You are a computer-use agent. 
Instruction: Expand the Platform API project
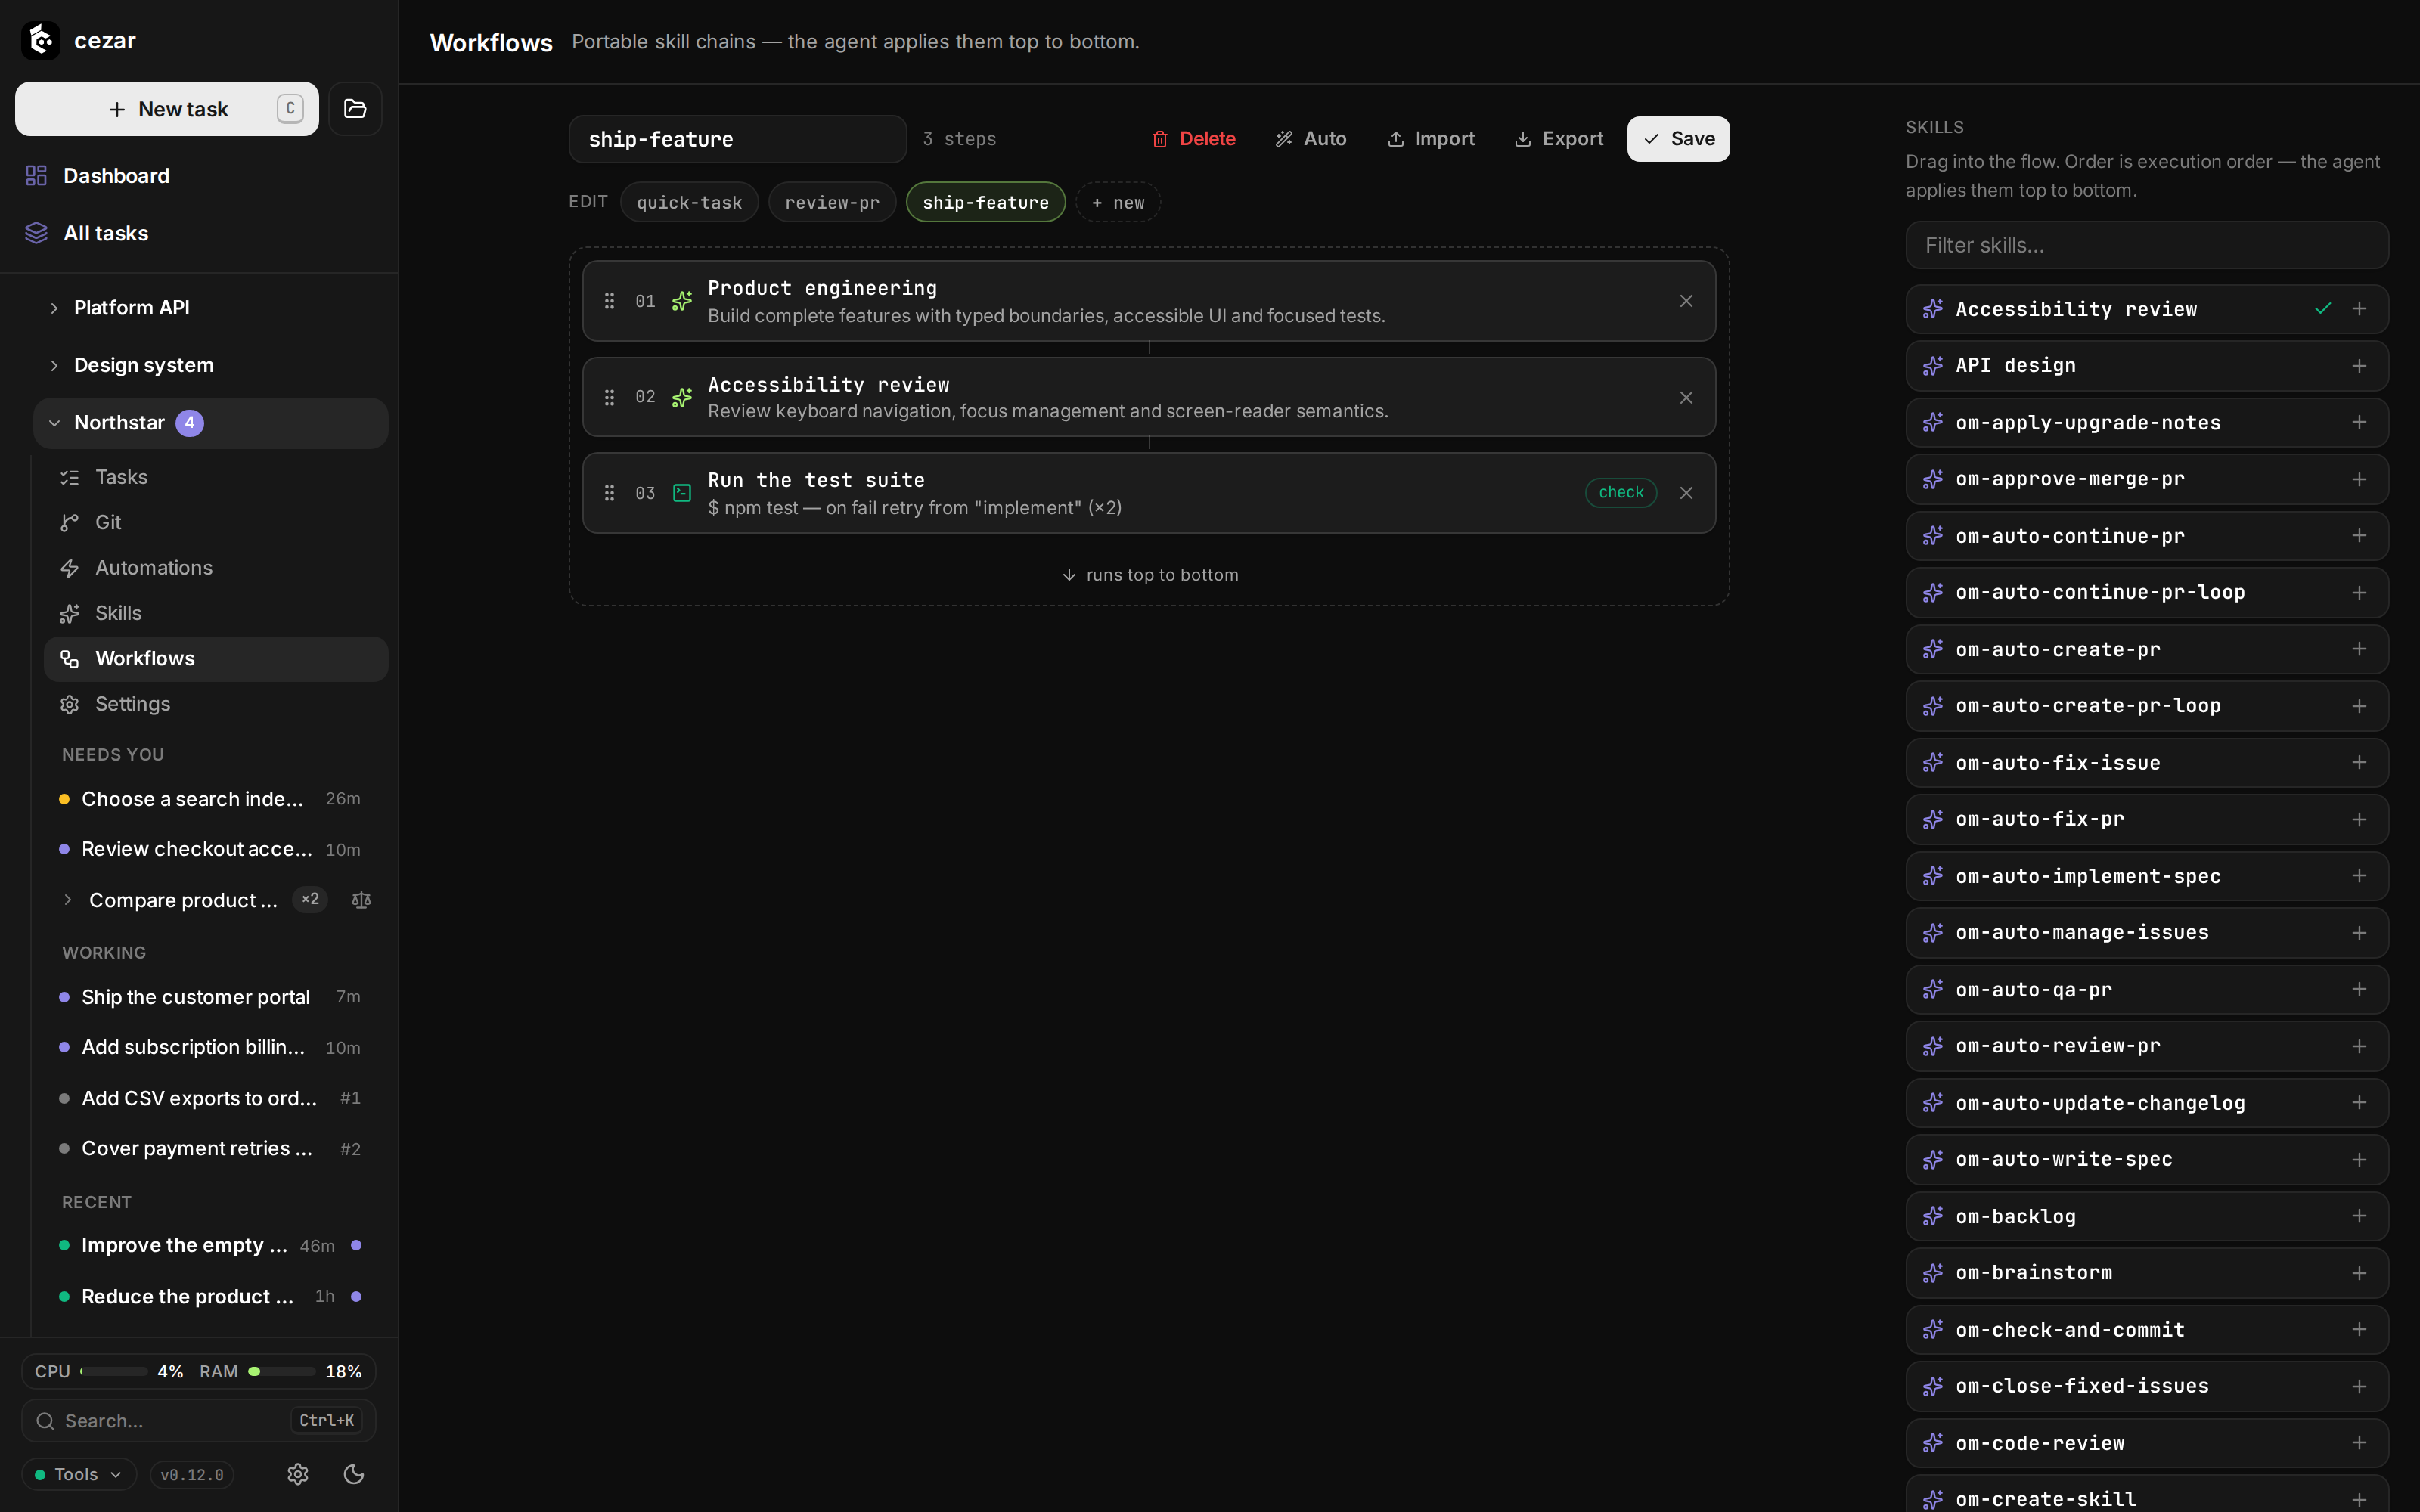click(x=54, y=308)
